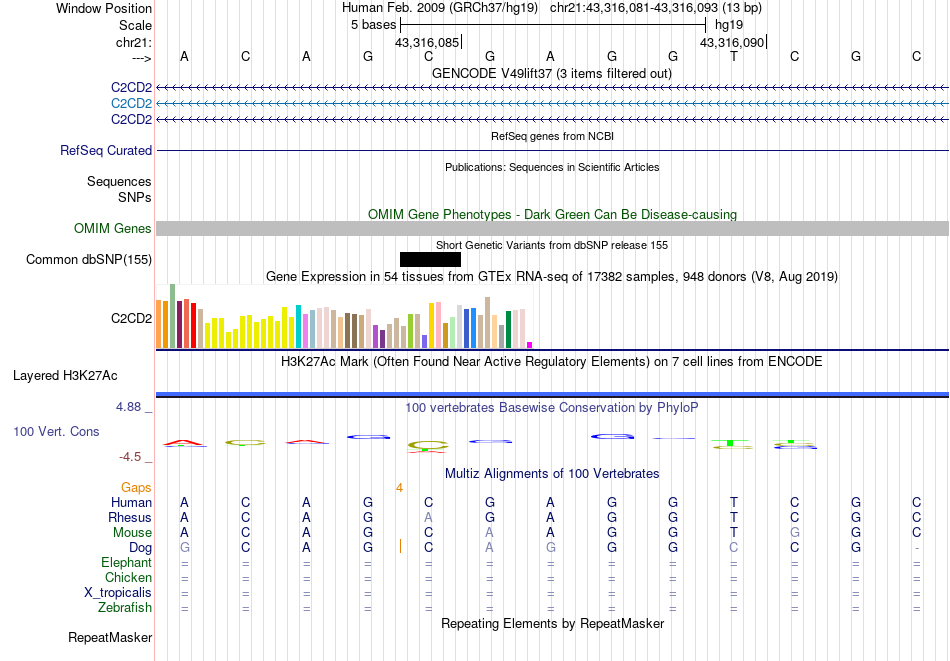
Task: Click the OMIM Gene Phenotypes track title
Action: (552, 214)
